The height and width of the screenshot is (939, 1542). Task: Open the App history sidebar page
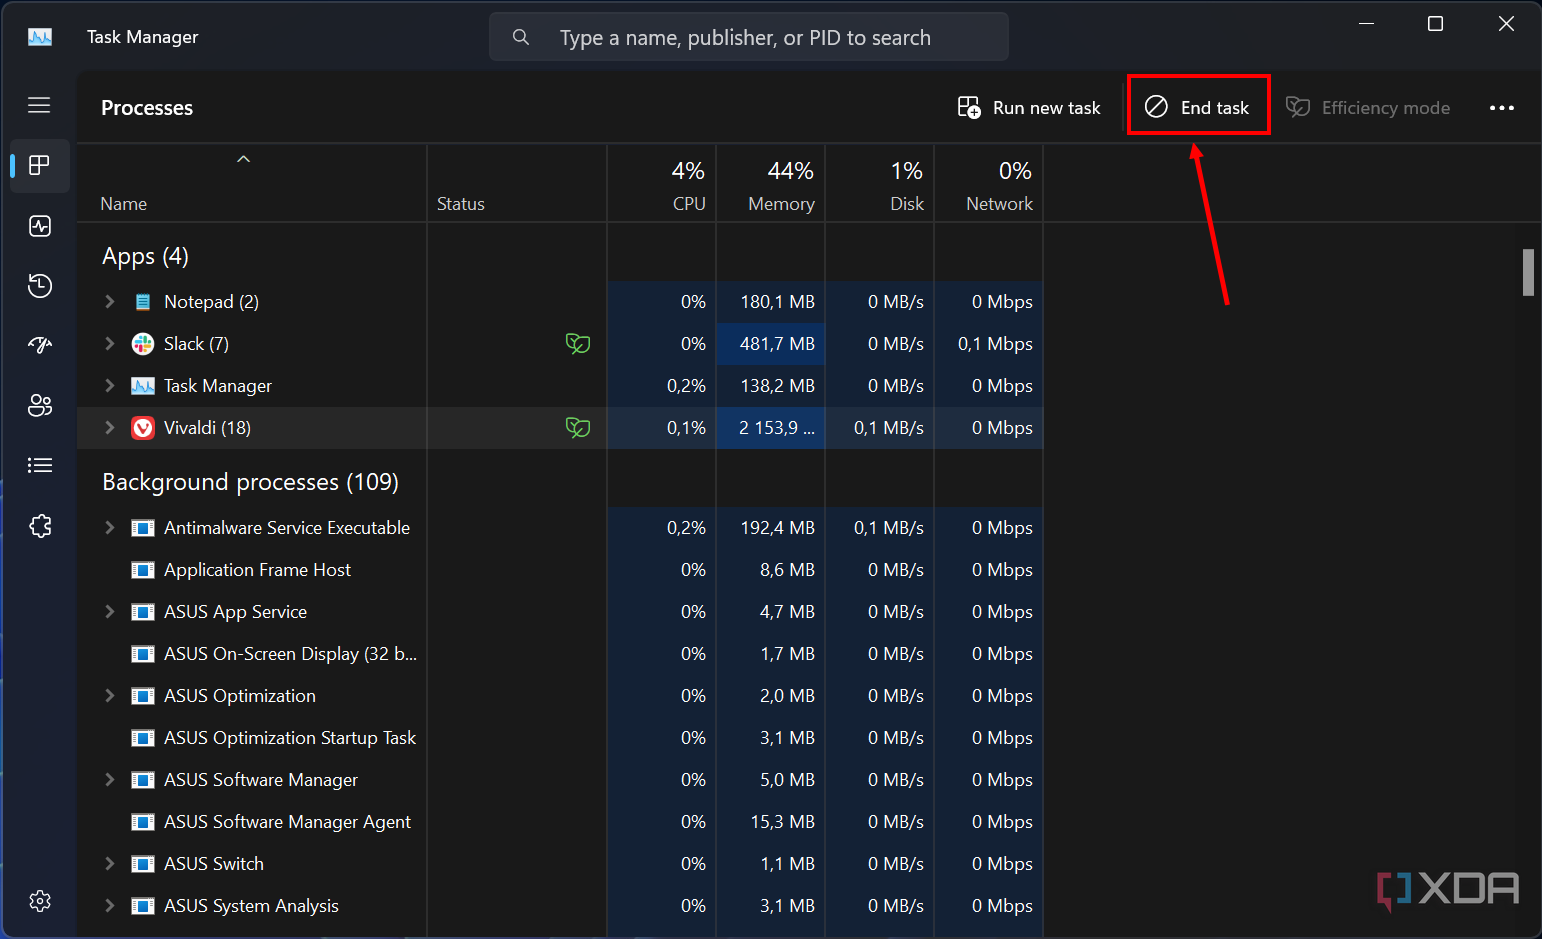40,286
